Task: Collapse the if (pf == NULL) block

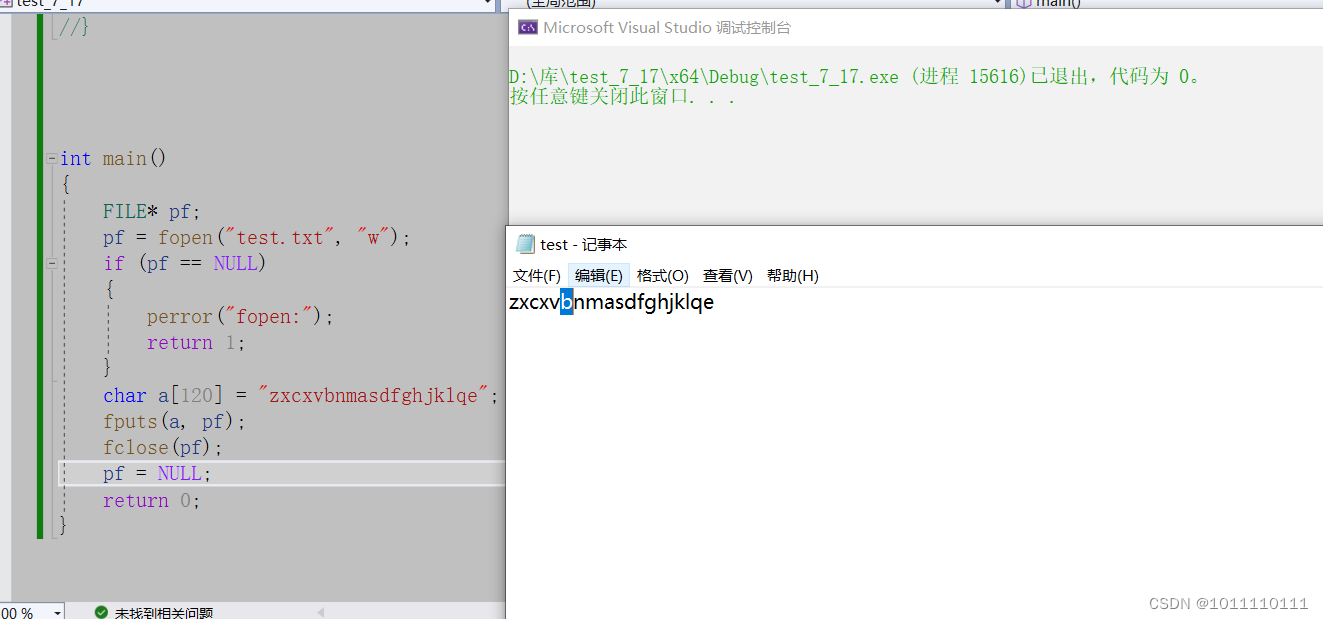Action: point(51,264)
